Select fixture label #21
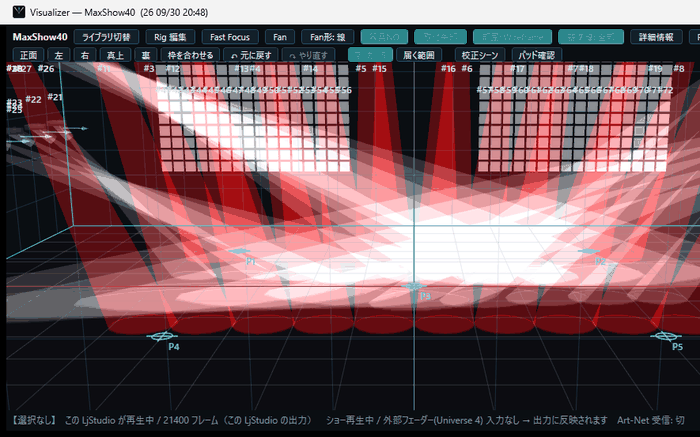The width and height of the screenshot is (700, 437). click(x=55, y=97)
